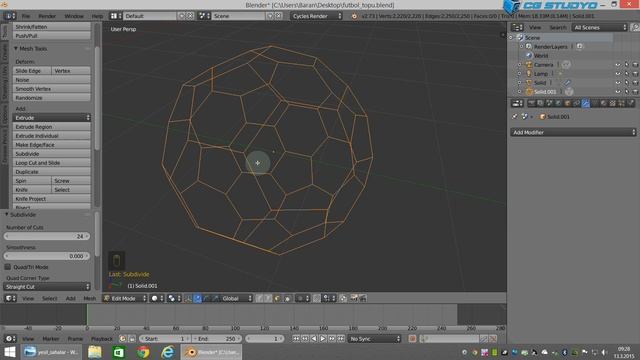Toggle Solid visibility eye in outliner
Screen dimensions: 640x360
pyautogui.click(x=618, y=83)
